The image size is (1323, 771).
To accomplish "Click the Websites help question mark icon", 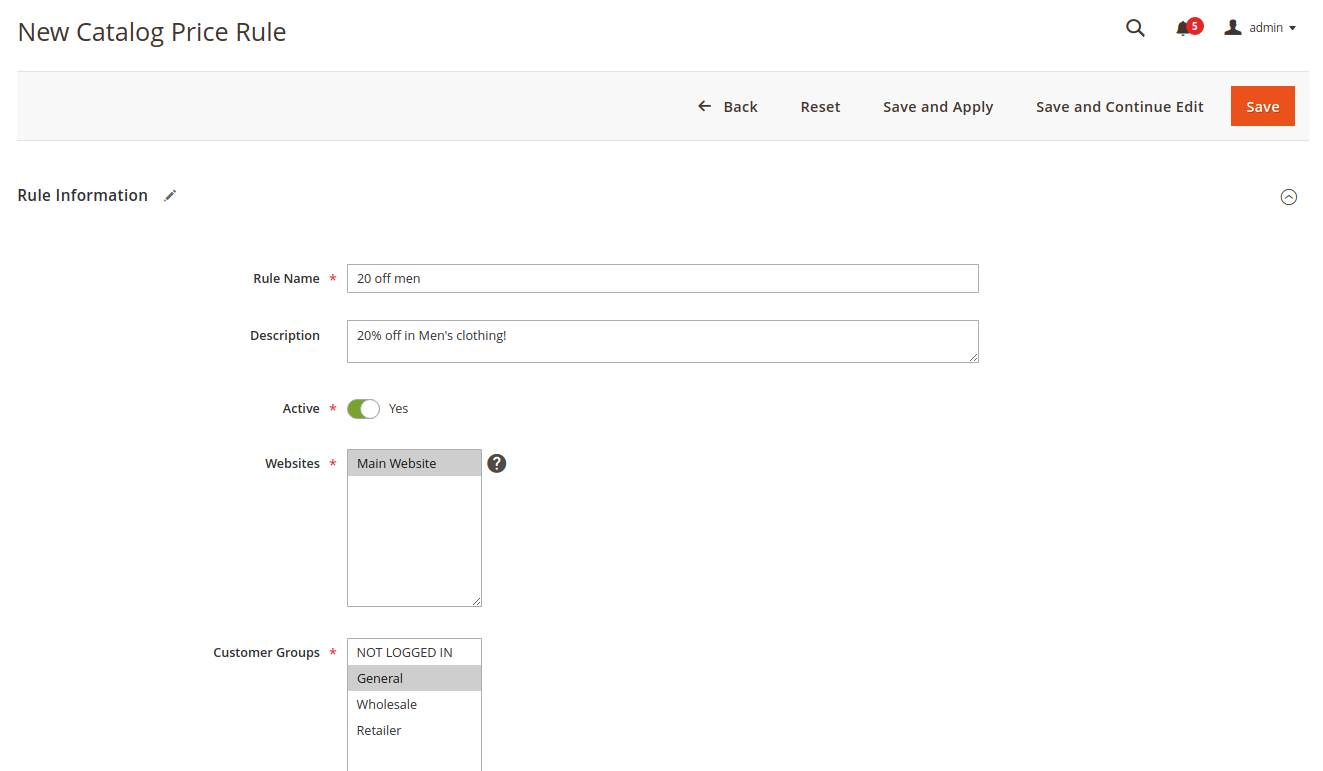I will (x=497, y=463).
